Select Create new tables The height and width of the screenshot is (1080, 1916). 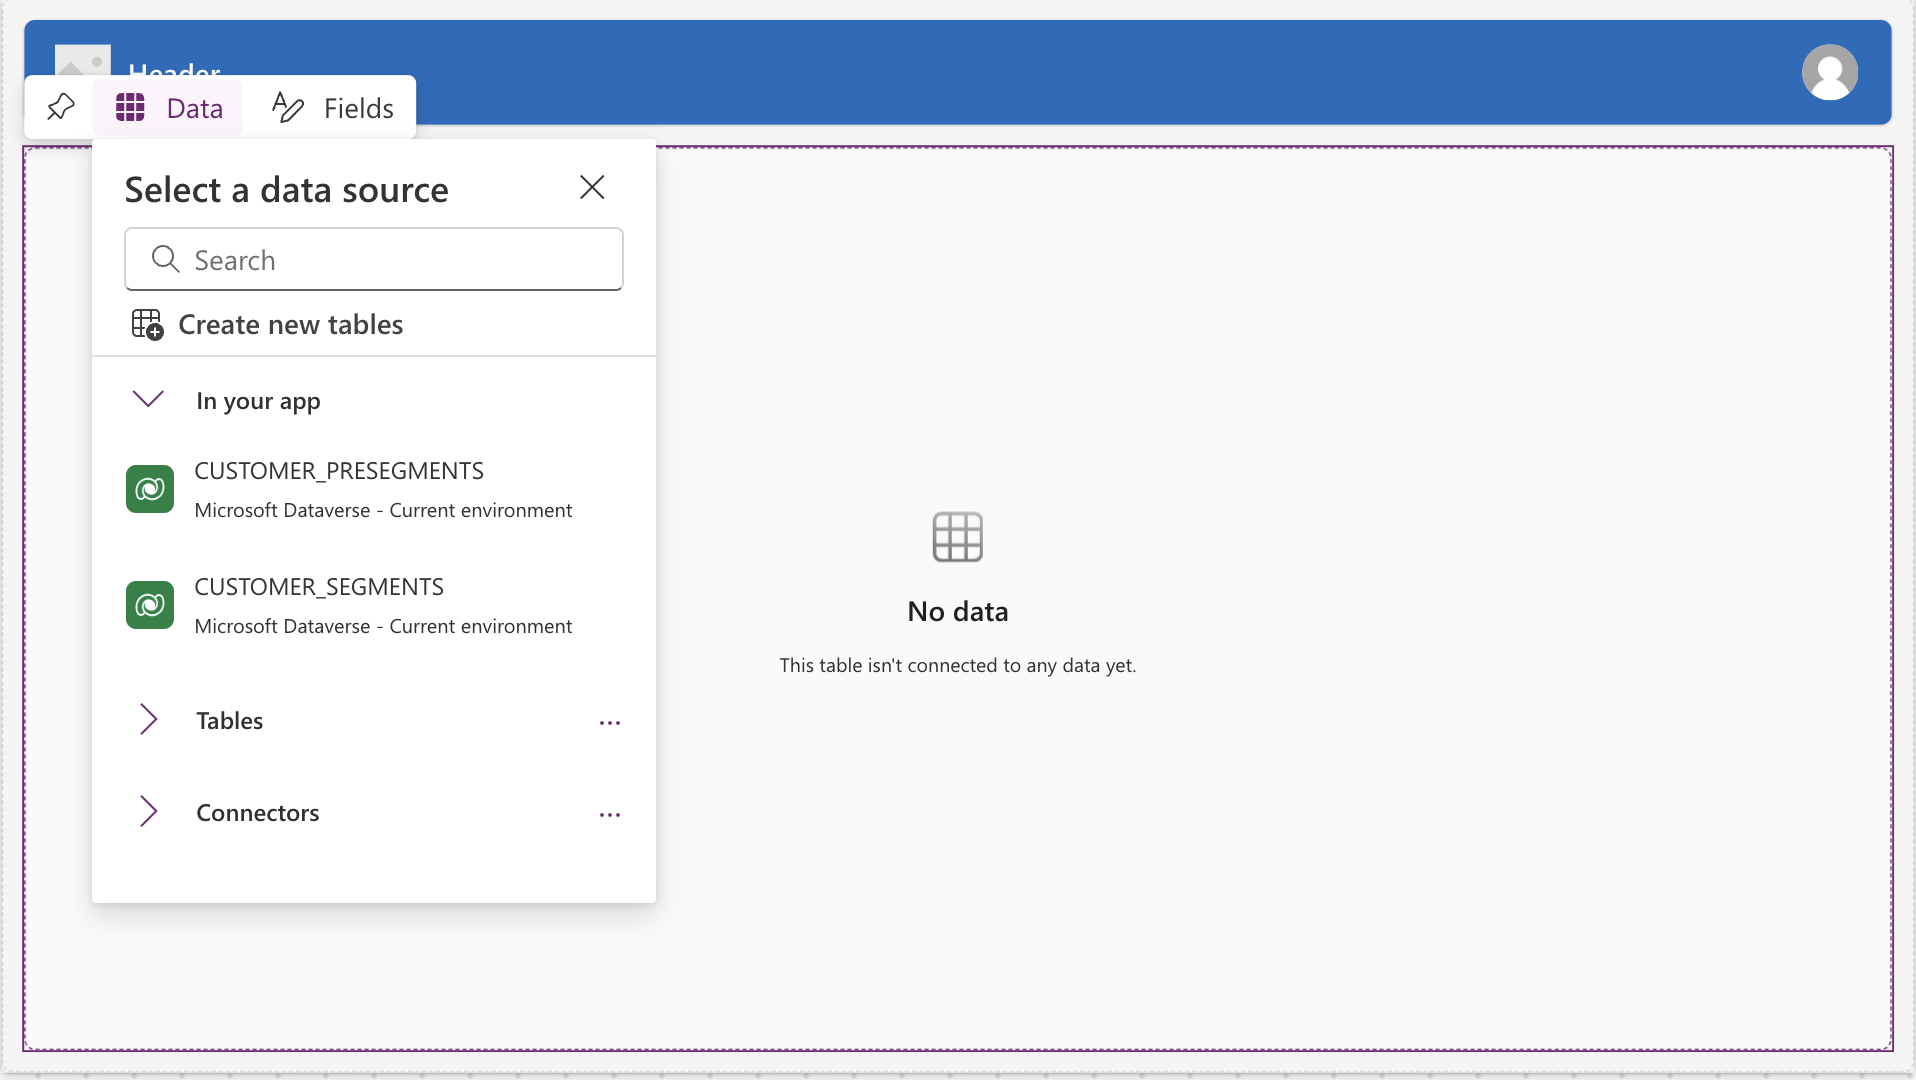pos(290,325)
